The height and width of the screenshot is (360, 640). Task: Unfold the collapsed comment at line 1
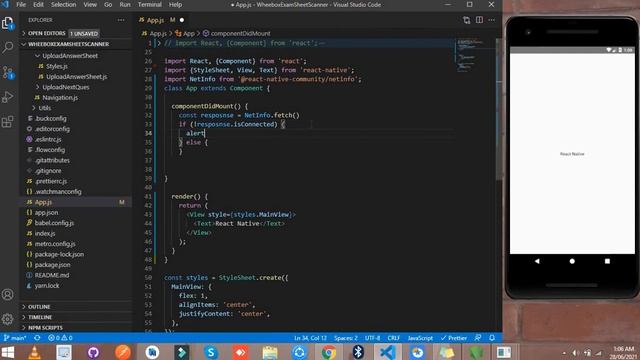pos(159,43)
